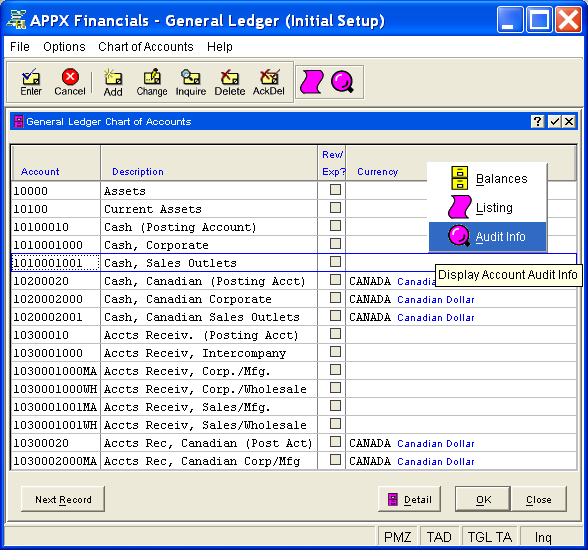The width and height of the screenshot is (588, 550).
Task: Select the Inquire mode toolbar icon
Action: 191,82
